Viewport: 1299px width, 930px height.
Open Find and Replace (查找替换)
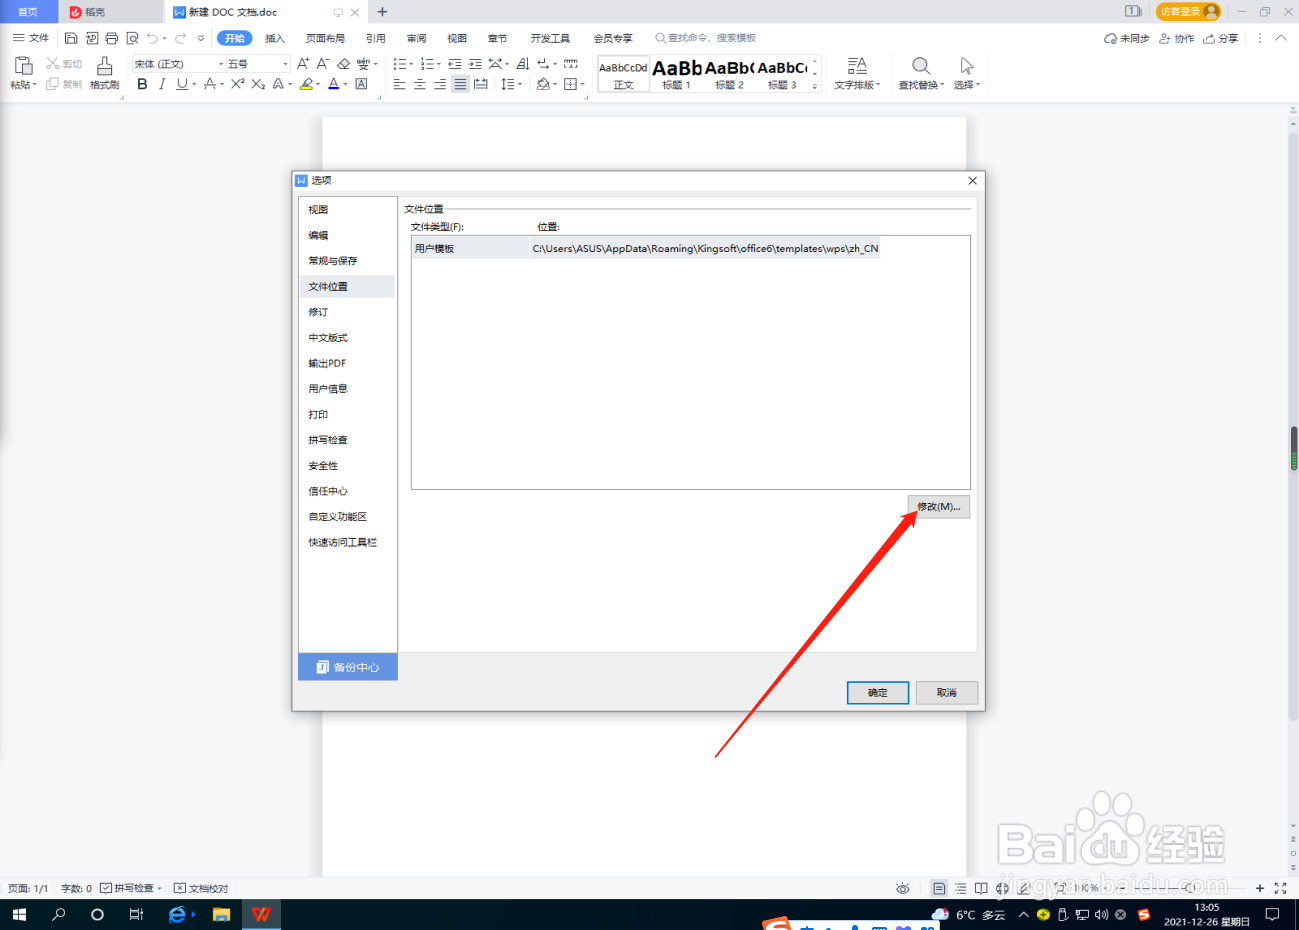pos(920,73)
